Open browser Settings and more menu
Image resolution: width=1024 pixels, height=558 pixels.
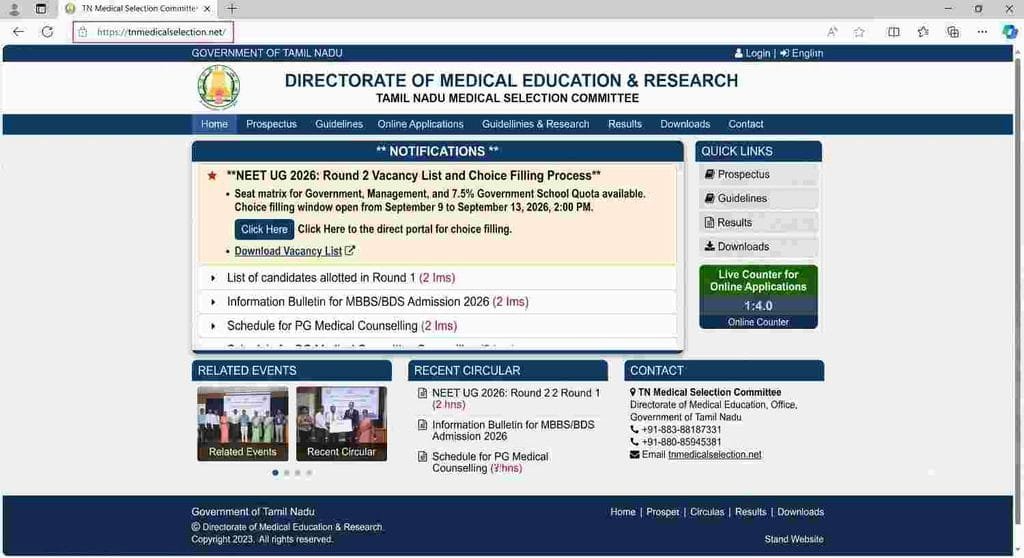click(982, 31)
